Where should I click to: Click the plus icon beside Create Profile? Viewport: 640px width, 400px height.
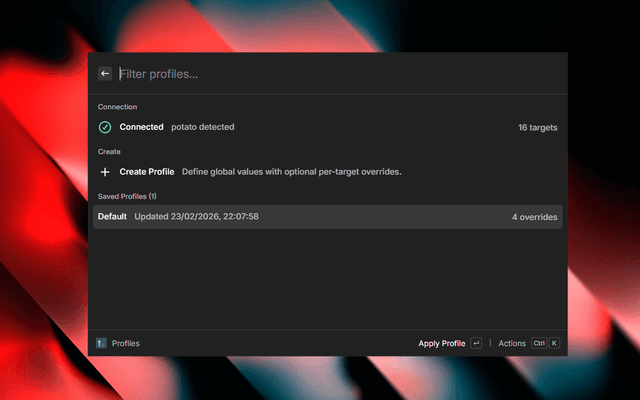[x=105, y=172]
